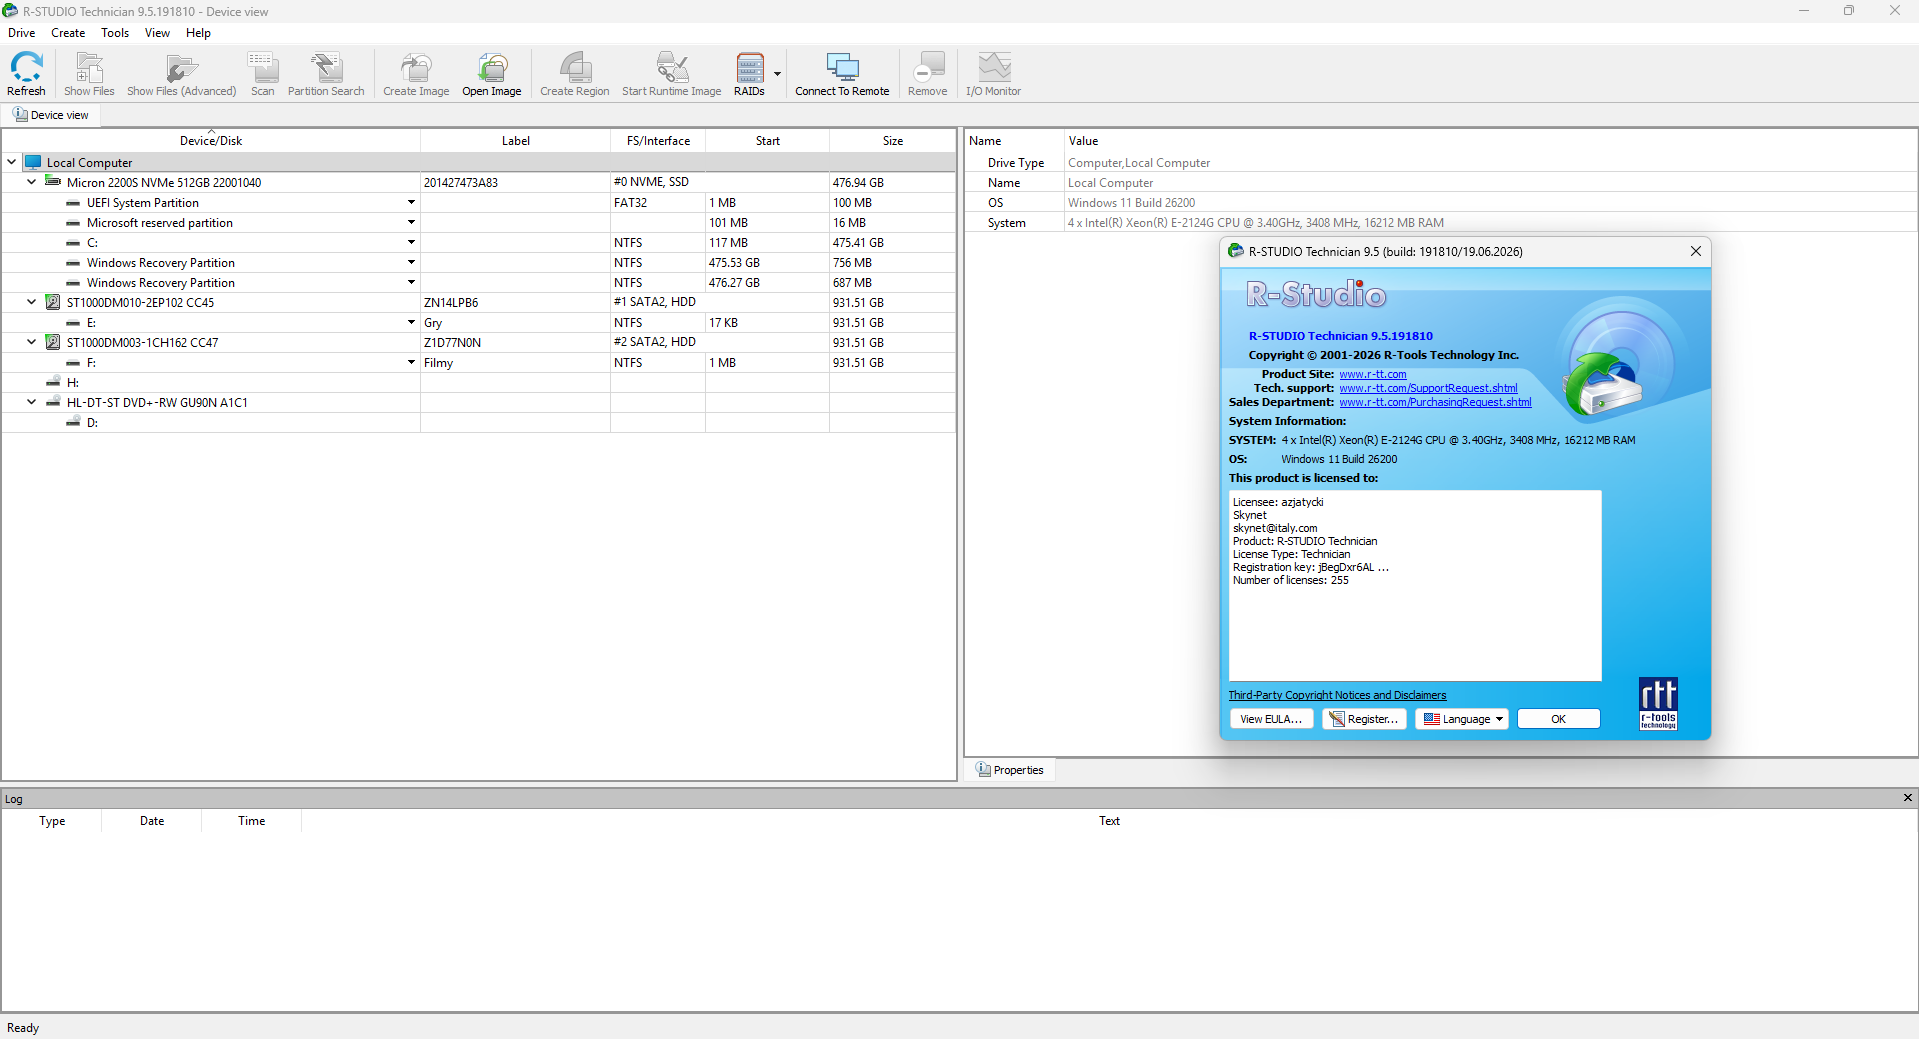Screen dimensions: 1919x1039
Task: Select Microsoft reserved partition row
Action: pyautogui.click(x=478, y=222)
